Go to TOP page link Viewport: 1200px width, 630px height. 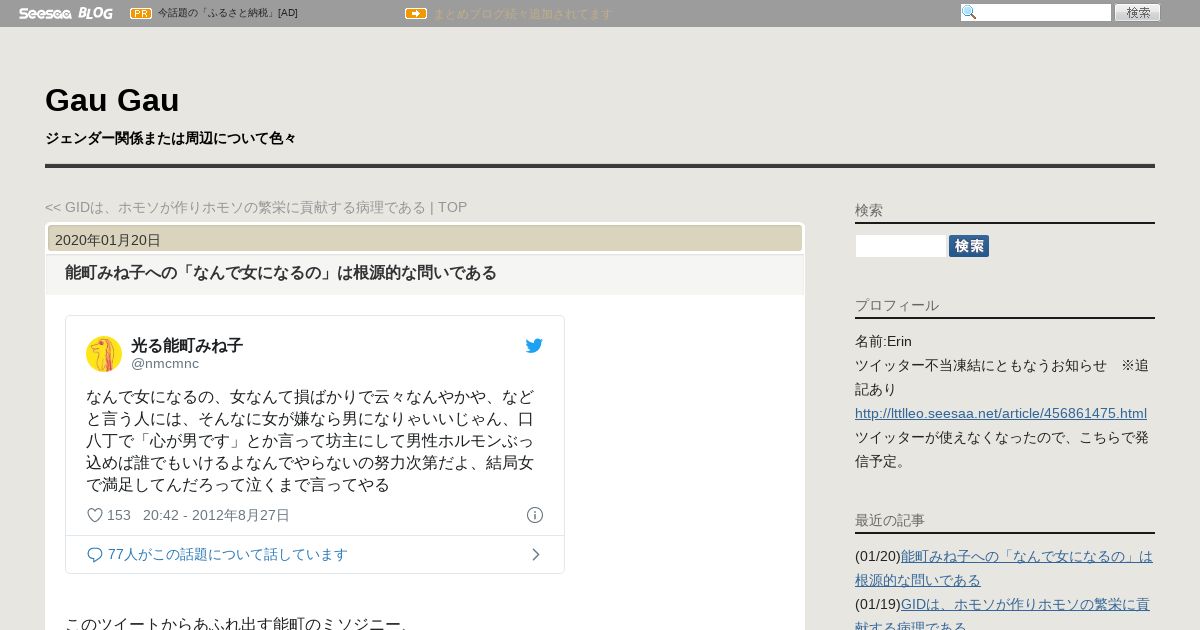452,207
